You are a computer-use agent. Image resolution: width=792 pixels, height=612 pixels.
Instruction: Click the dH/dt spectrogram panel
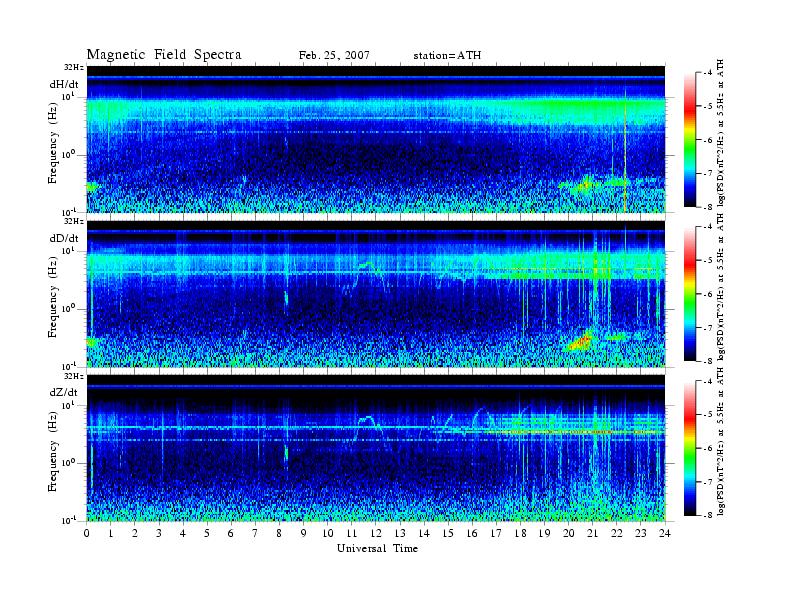pyautogui.click(x=376, y=139)
